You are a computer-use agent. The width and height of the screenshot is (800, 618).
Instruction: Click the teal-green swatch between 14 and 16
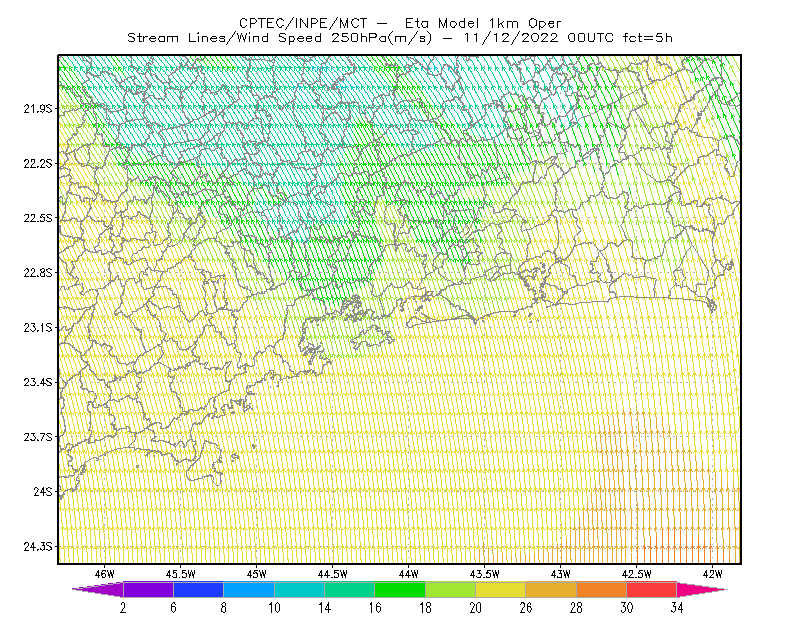349,589
